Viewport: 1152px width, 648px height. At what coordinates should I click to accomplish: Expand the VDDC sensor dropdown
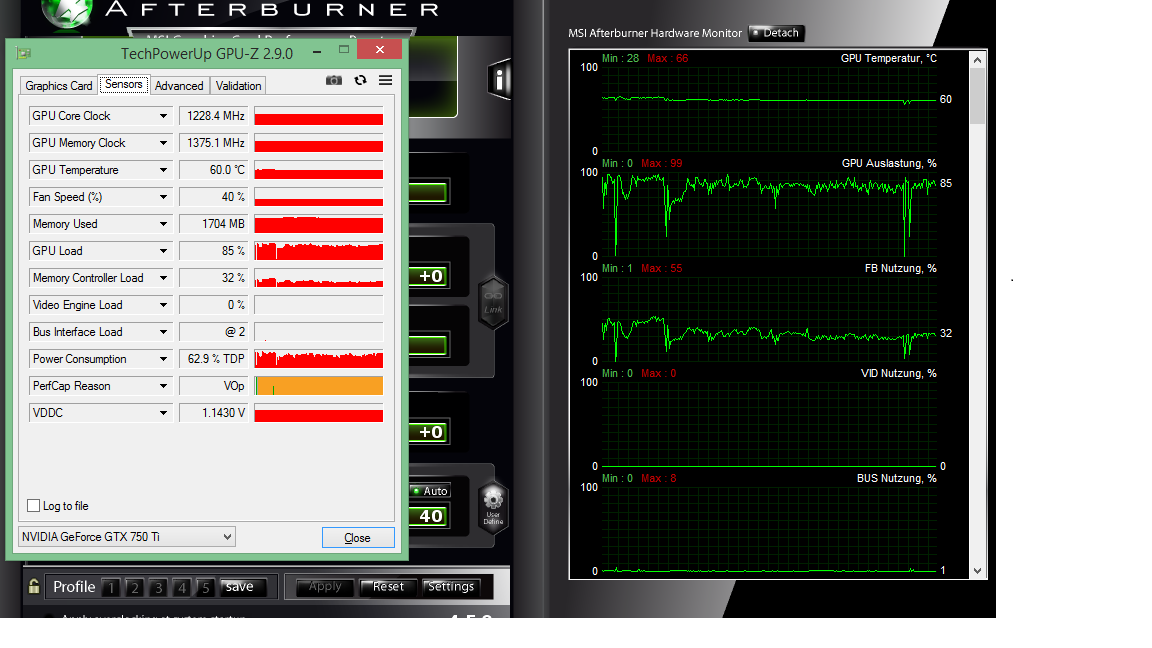point(163,413)
